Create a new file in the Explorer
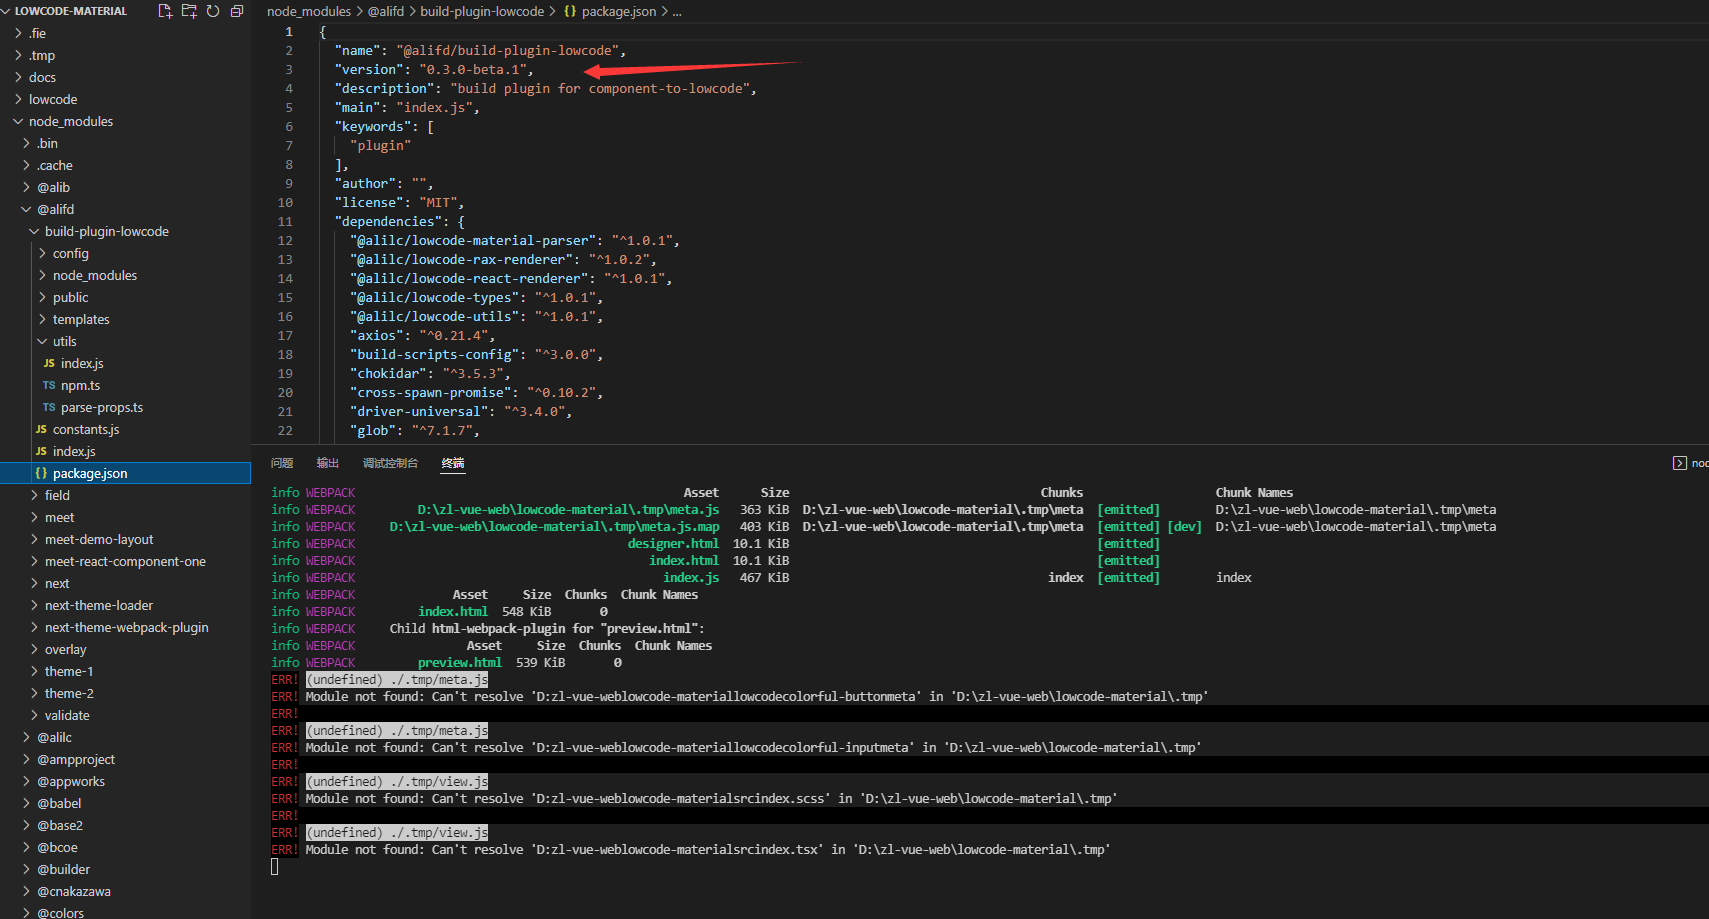The height and width of the screenshot is (919, 1709). [164, 10]
